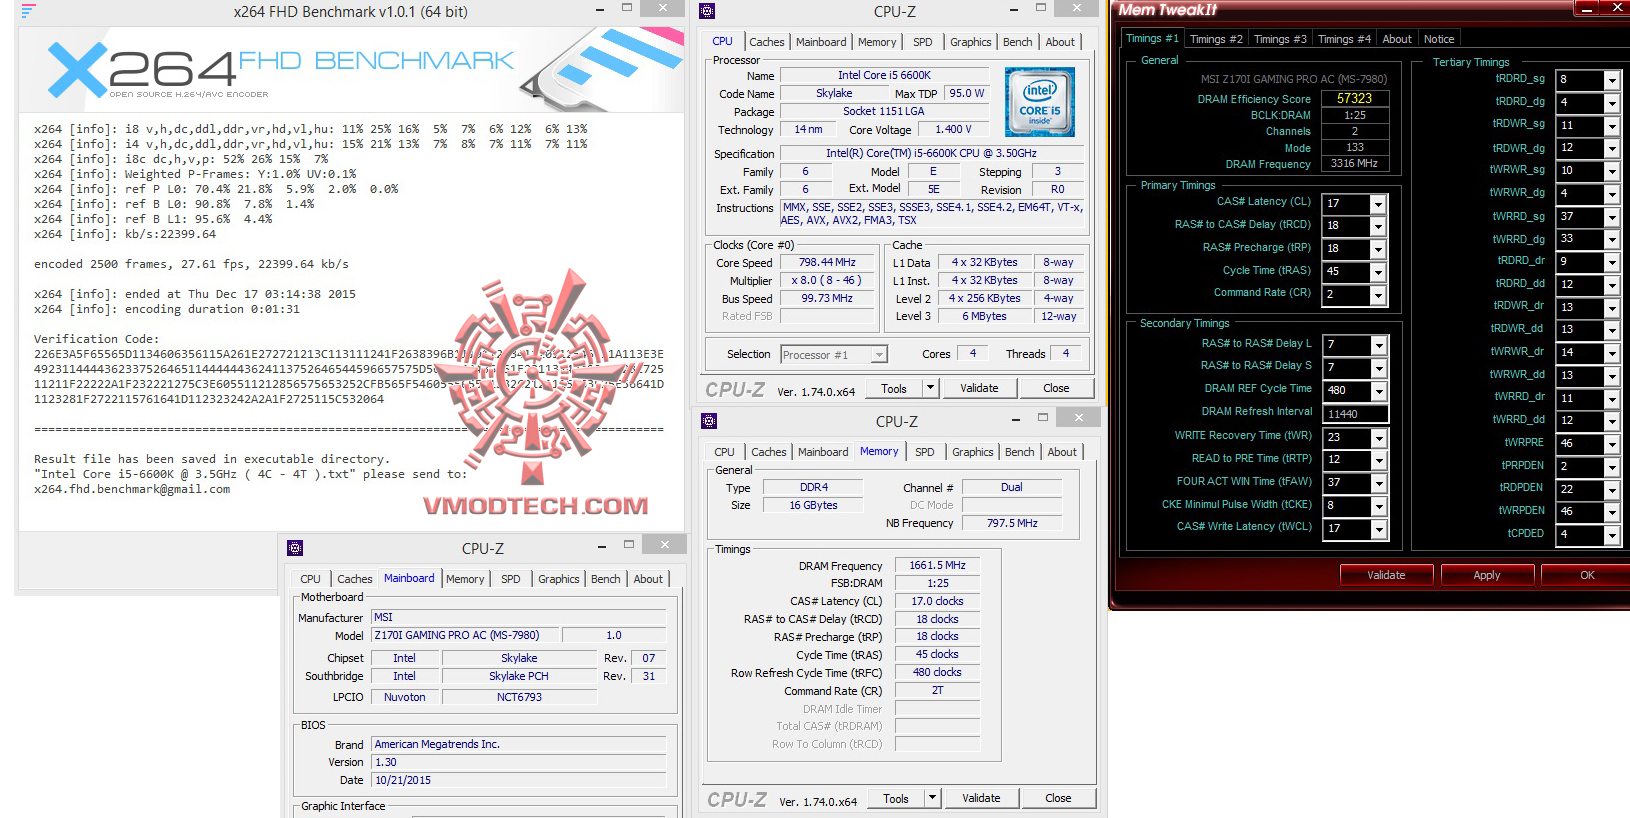Image resolution: width=1630 pixels, height=818 pixels.
Task: Open Bench tab in the CPU-Z processor window
Action: coord(1018,42)
